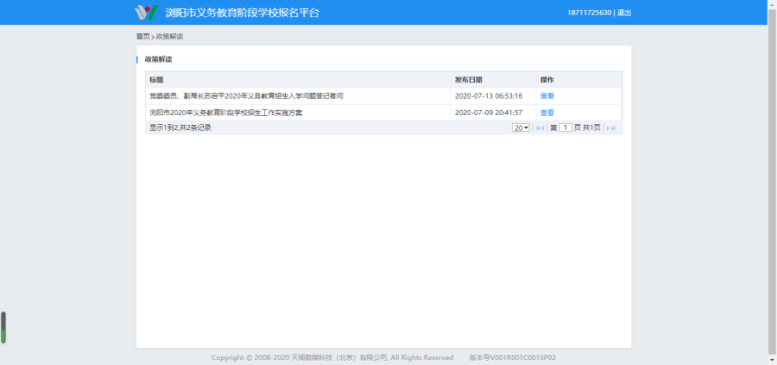Screen dimensions: 777x365
Task: Click 操作 column header
Action: [547, 80]
